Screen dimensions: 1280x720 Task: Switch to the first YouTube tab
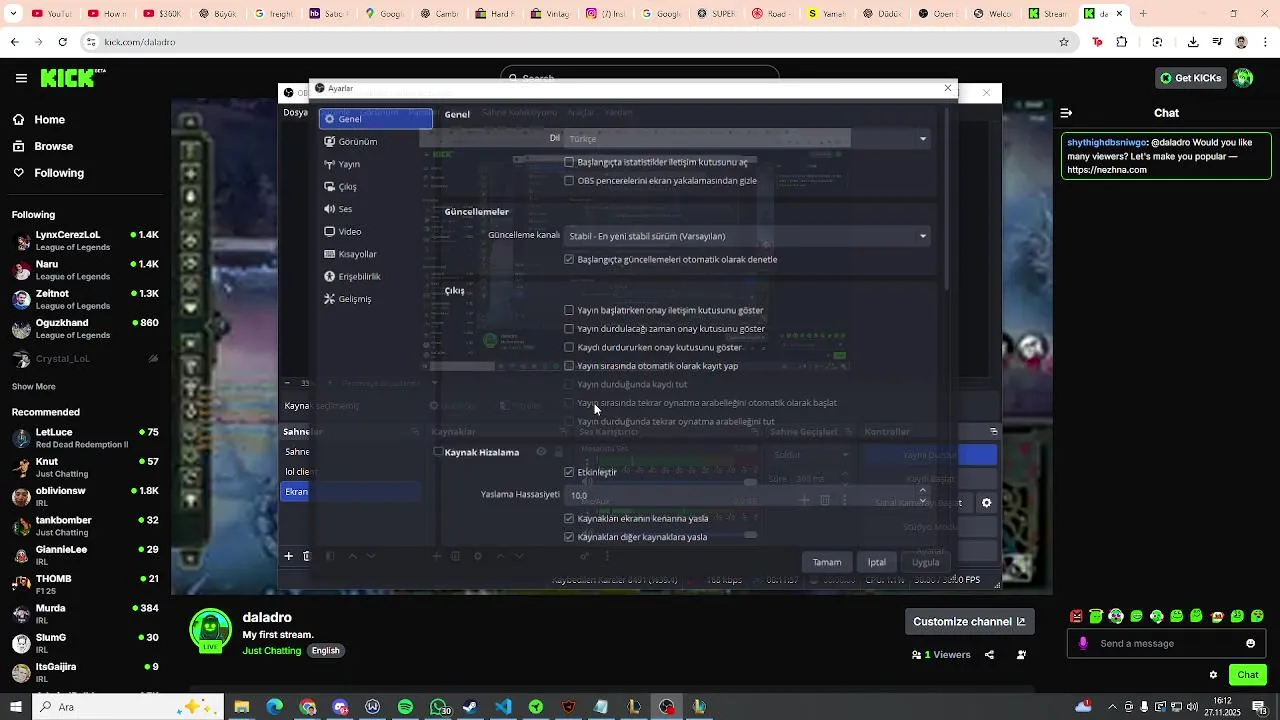pos(50,14)
